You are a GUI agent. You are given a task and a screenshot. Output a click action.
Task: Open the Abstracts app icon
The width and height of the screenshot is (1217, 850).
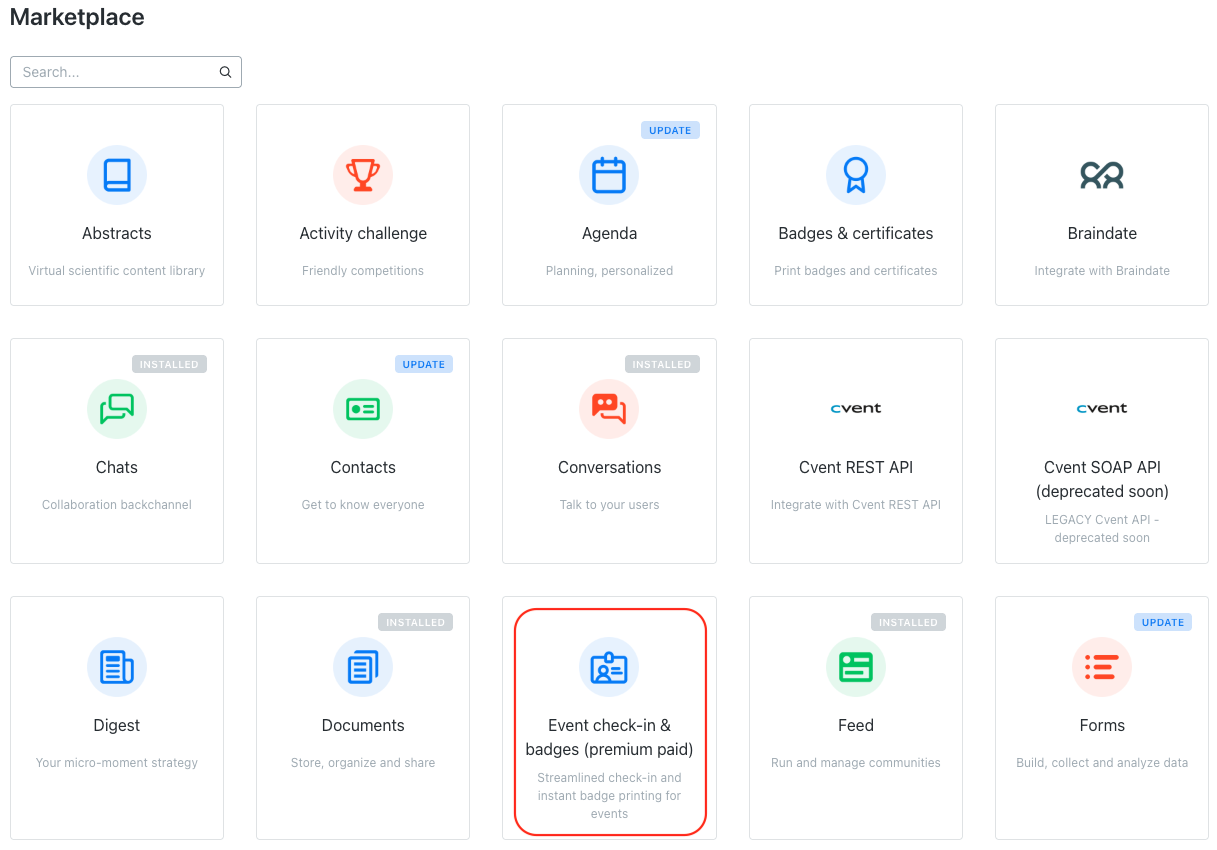[x=117, y=175]
